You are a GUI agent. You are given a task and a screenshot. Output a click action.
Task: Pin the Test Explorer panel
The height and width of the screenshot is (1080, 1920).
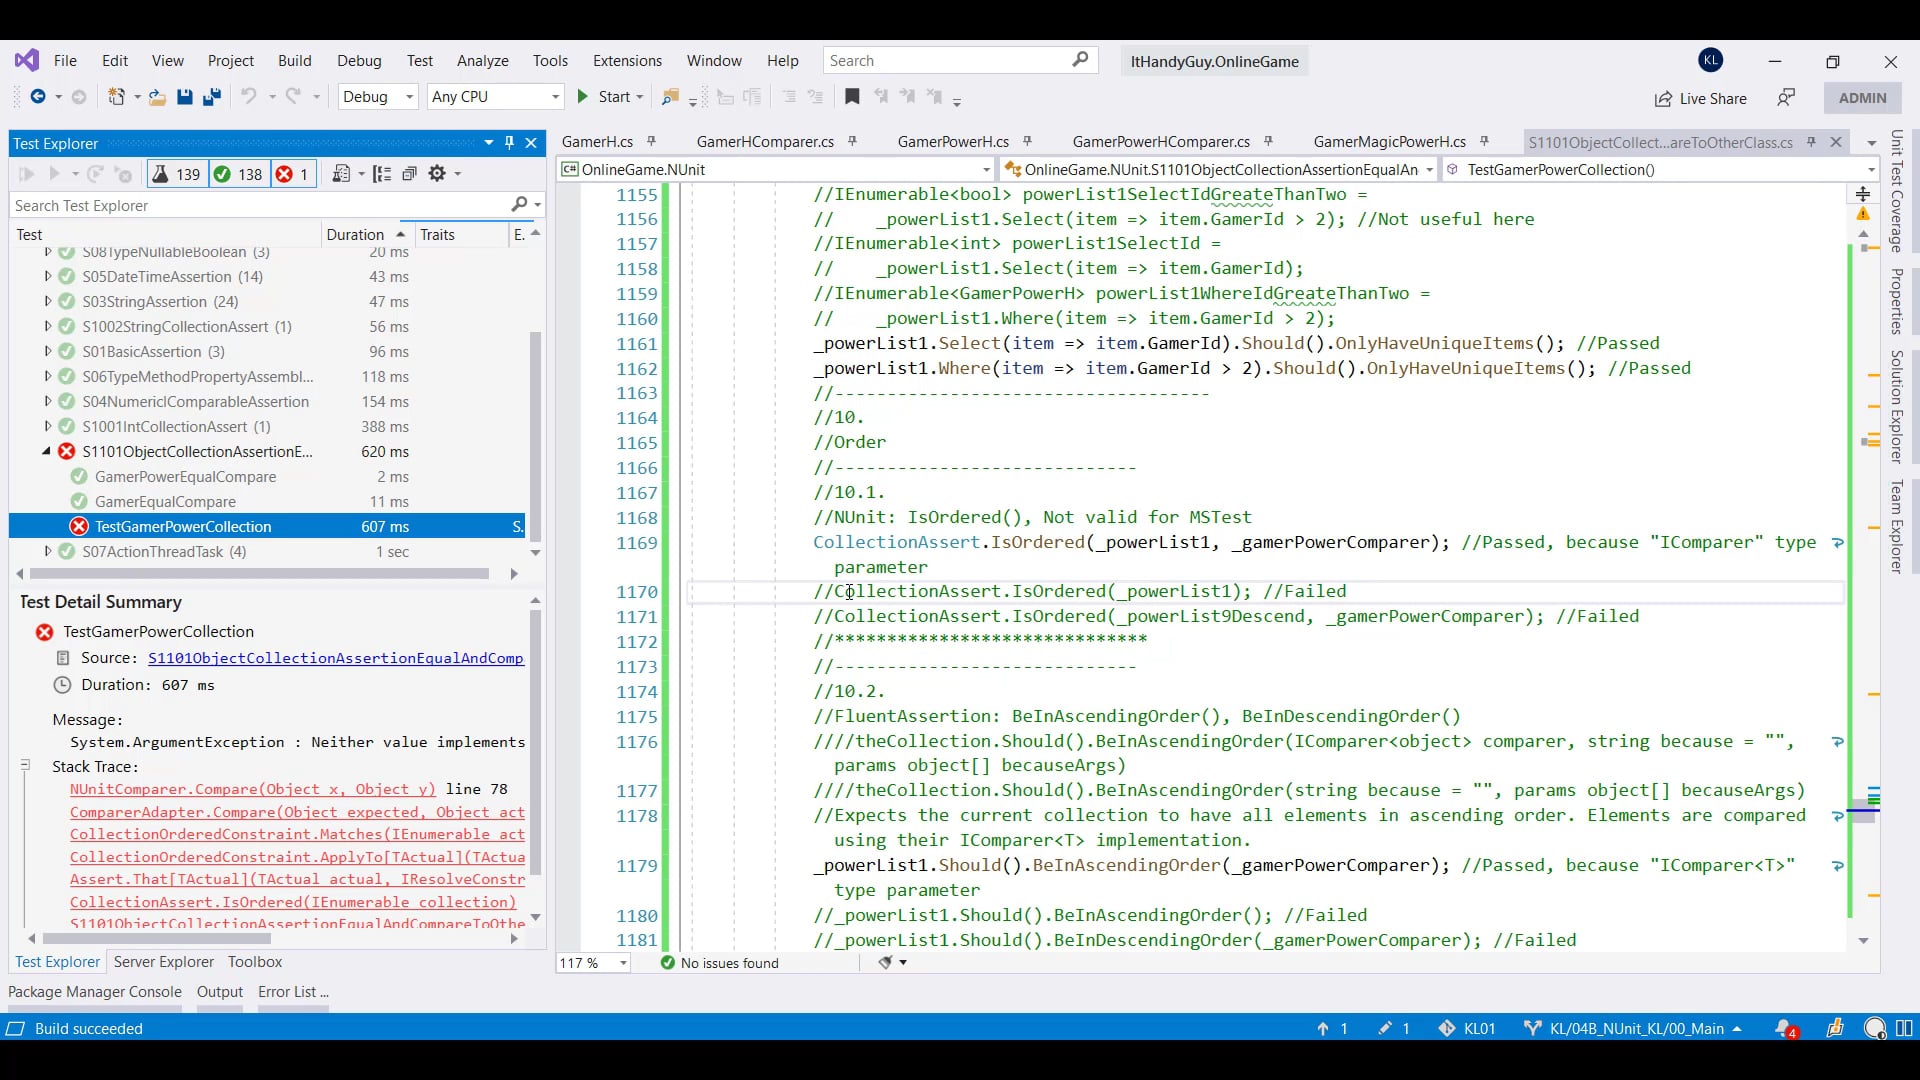click(x=510, y=143)
